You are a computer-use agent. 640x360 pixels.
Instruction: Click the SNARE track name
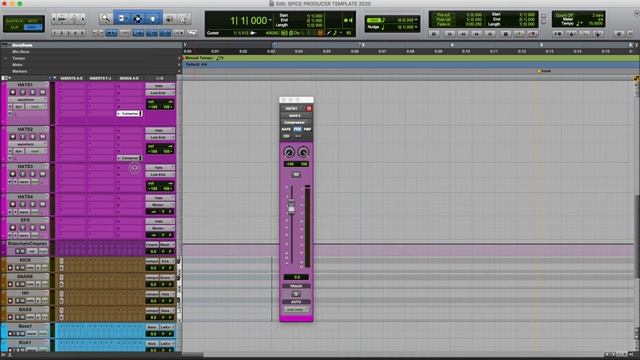[x=25, y=276]
